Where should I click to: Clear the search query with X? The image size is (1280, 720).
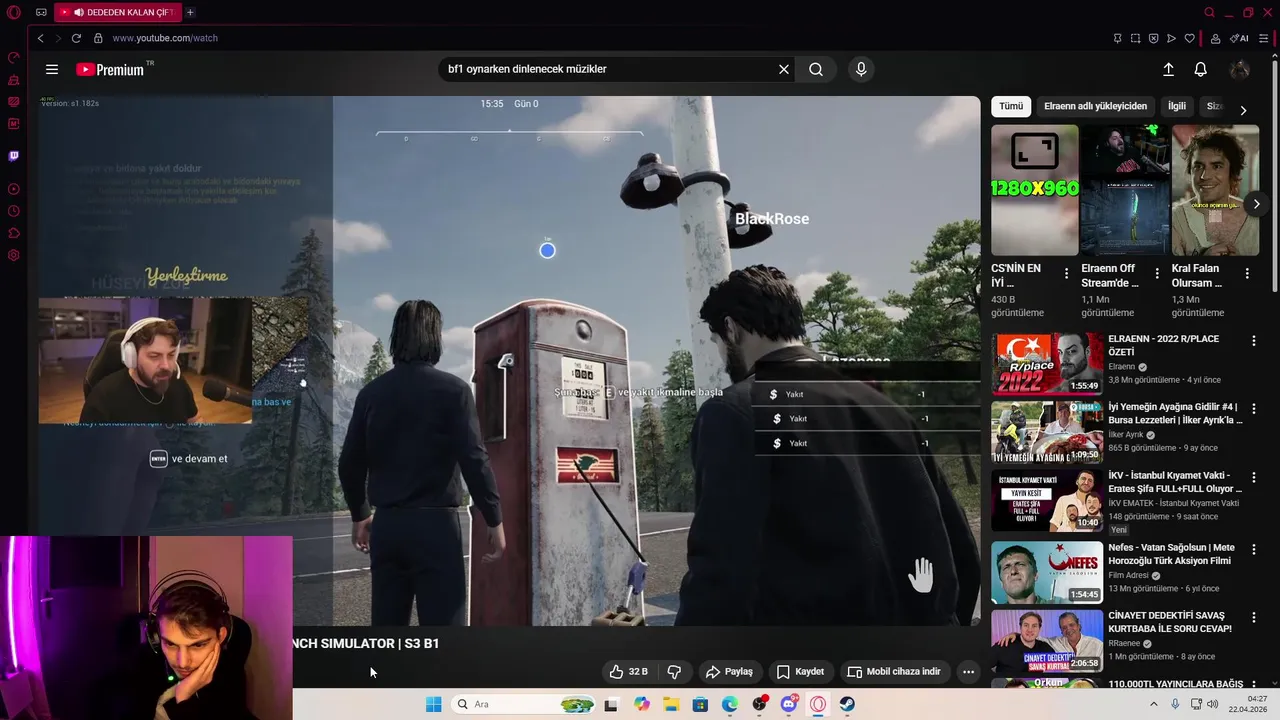784,69
